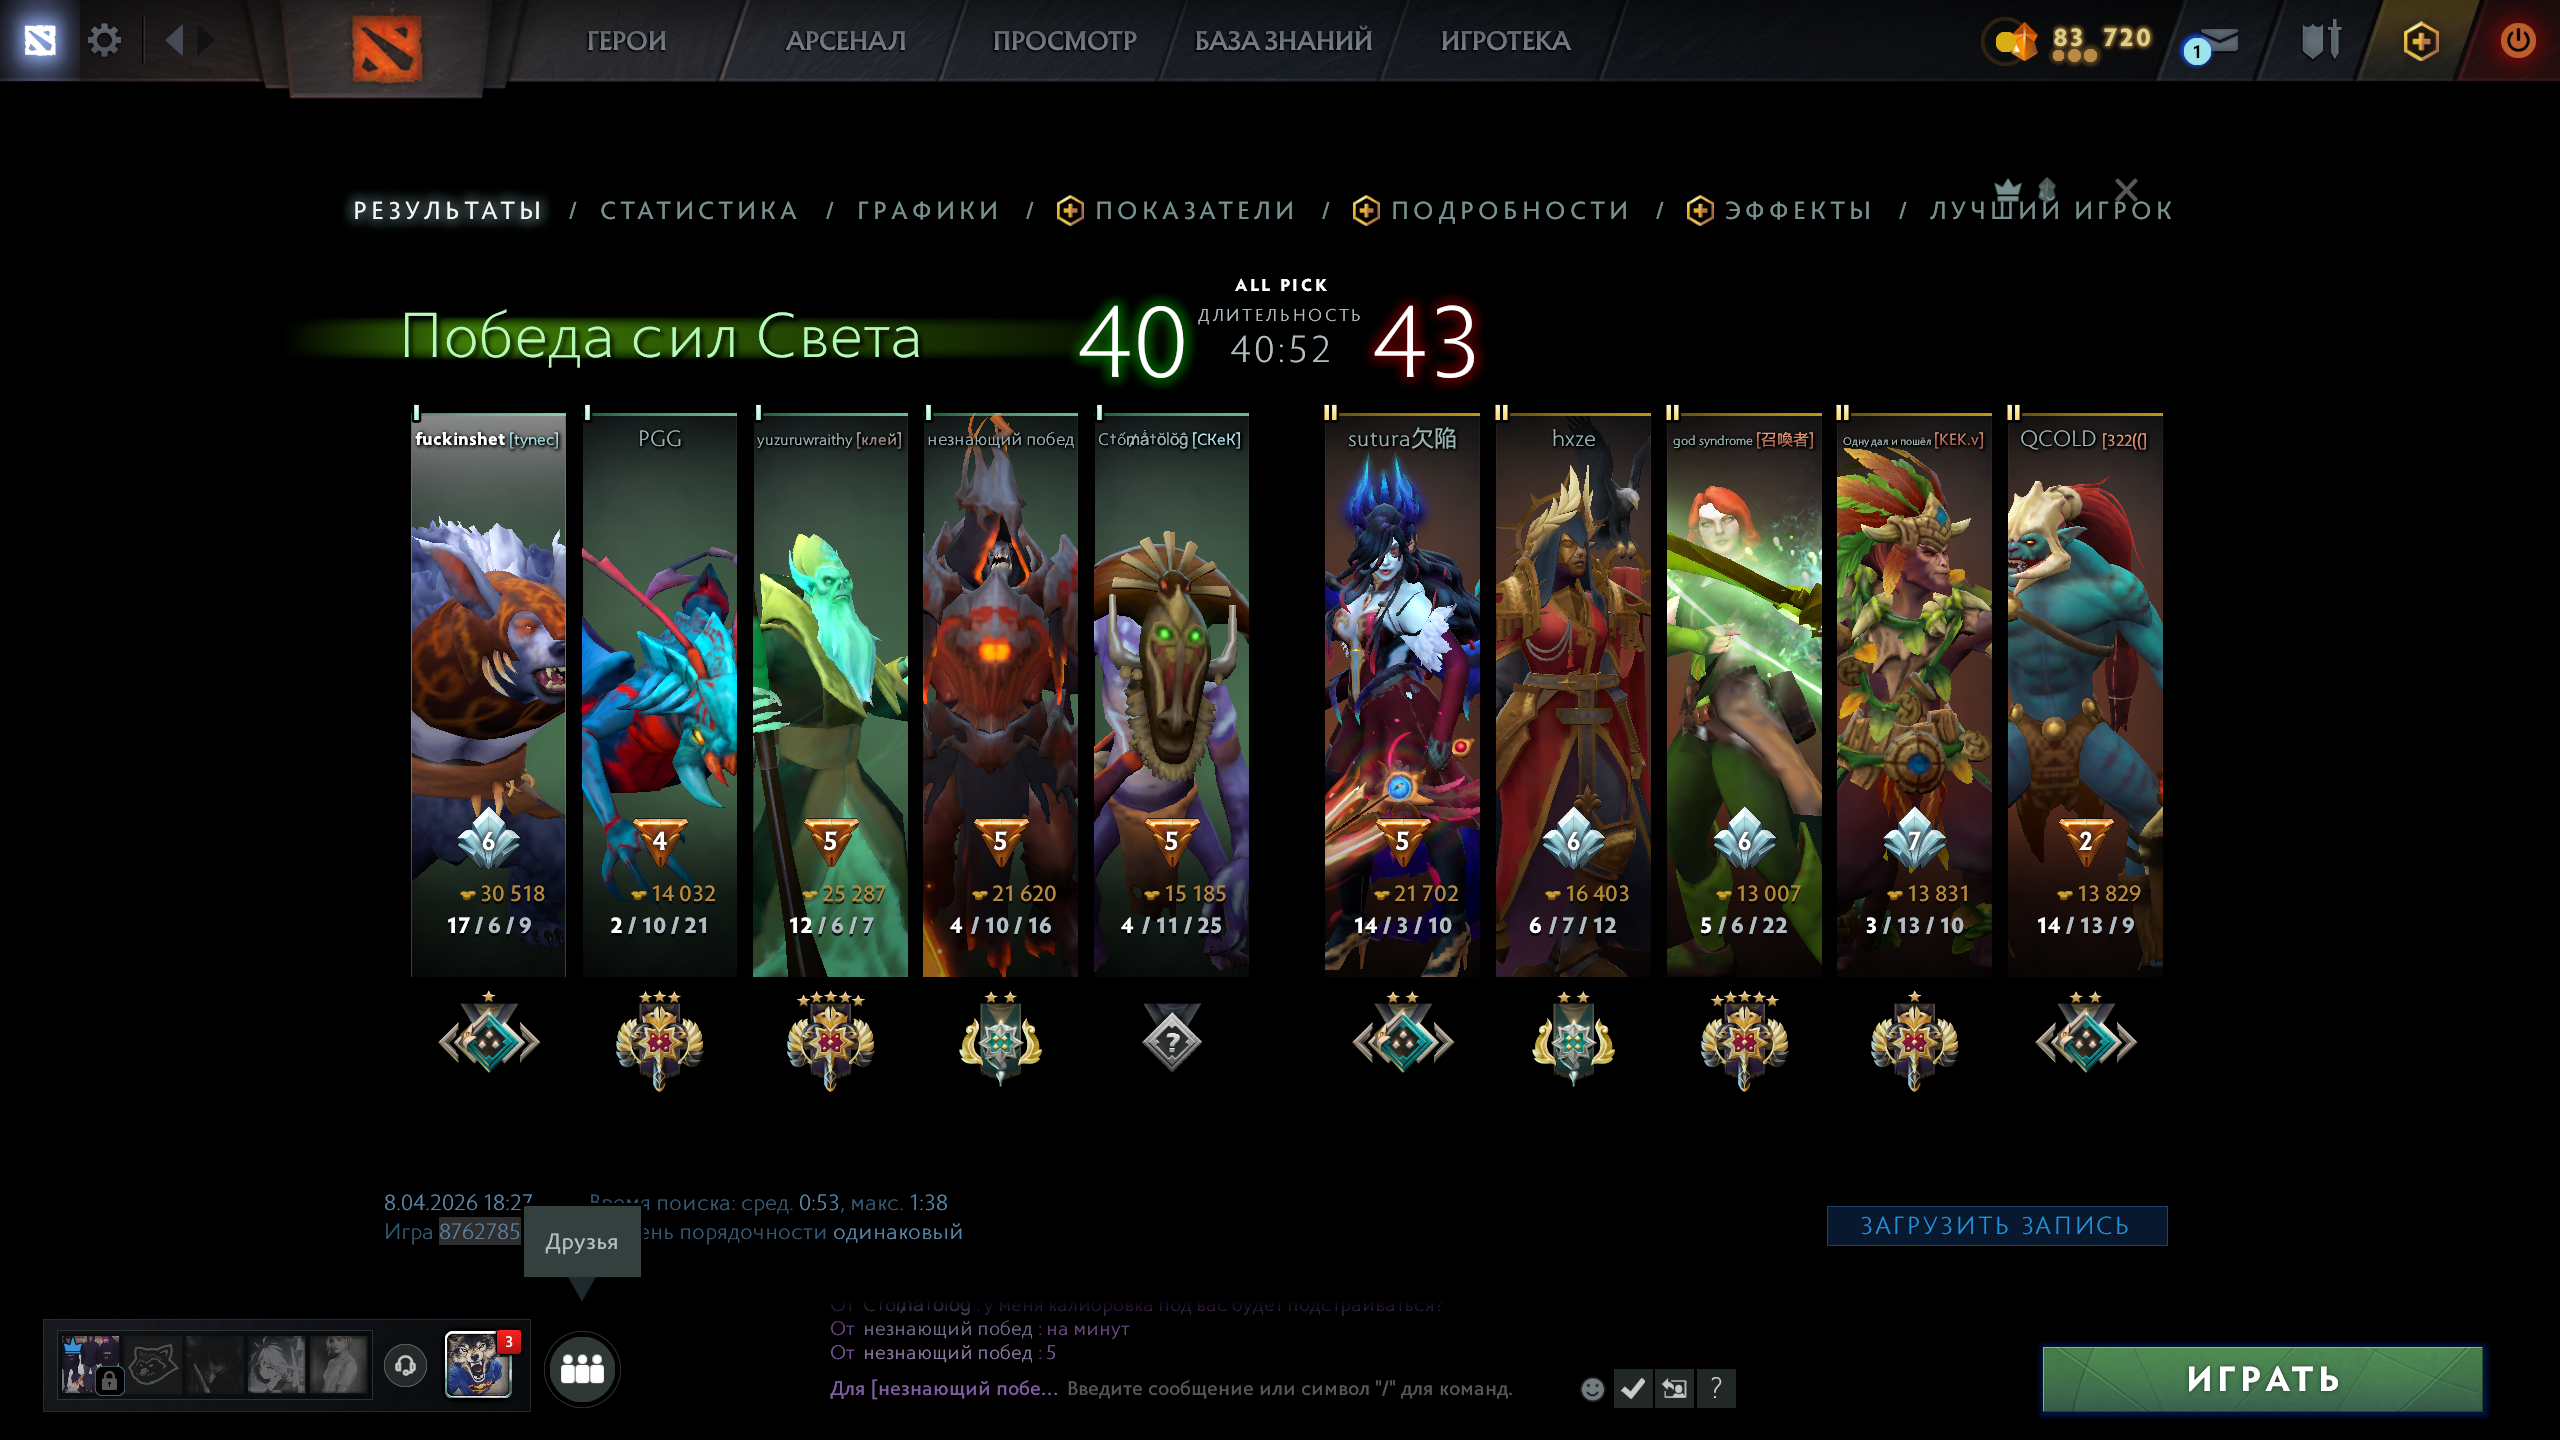Click the Dota 2 logo home button
Screen dimensions: 2560x1440
coord(387,48)
